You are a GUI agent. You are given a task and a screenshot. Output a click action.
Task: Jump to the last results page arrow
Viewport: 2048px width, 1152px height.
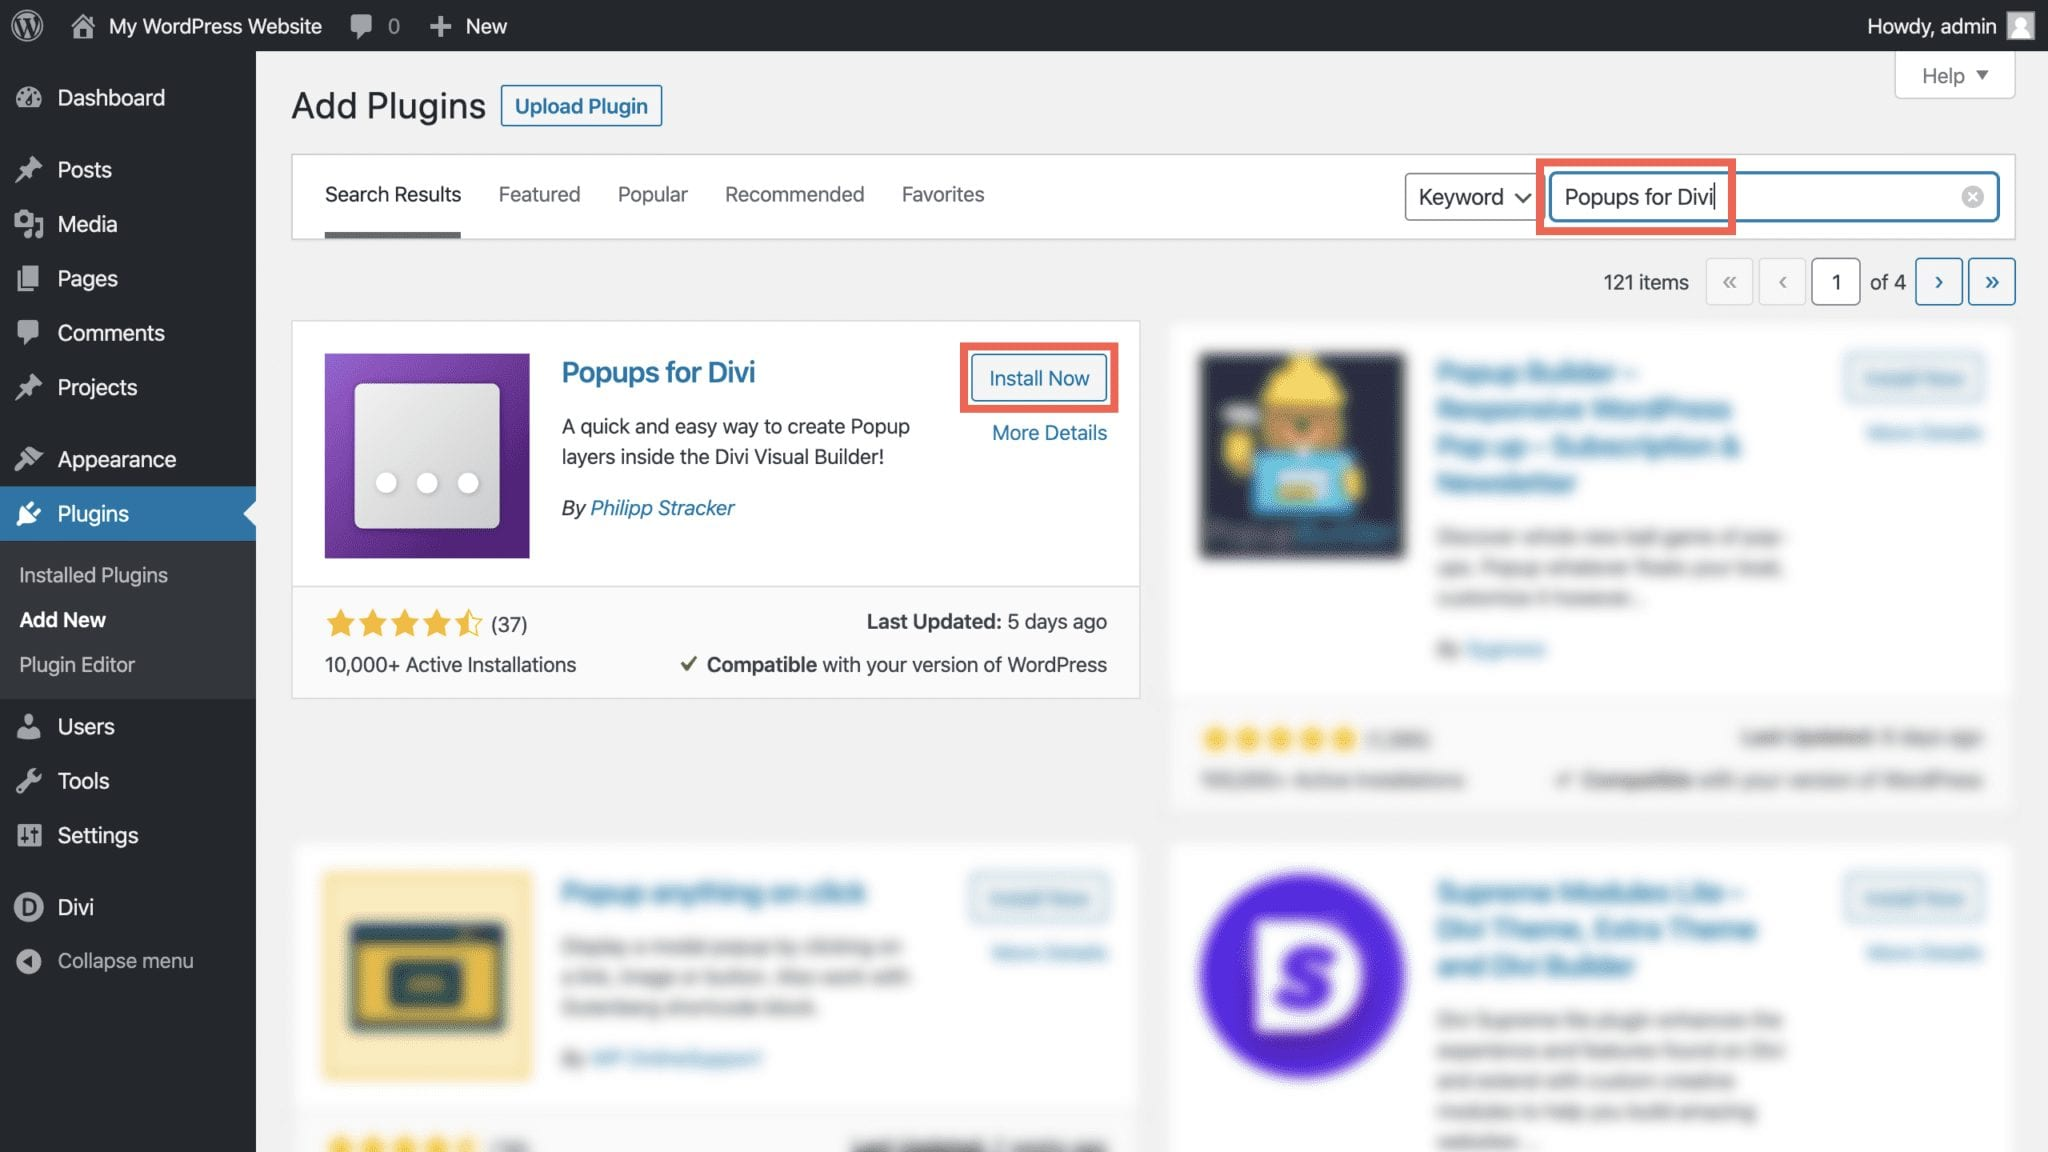click(1991, 282)
